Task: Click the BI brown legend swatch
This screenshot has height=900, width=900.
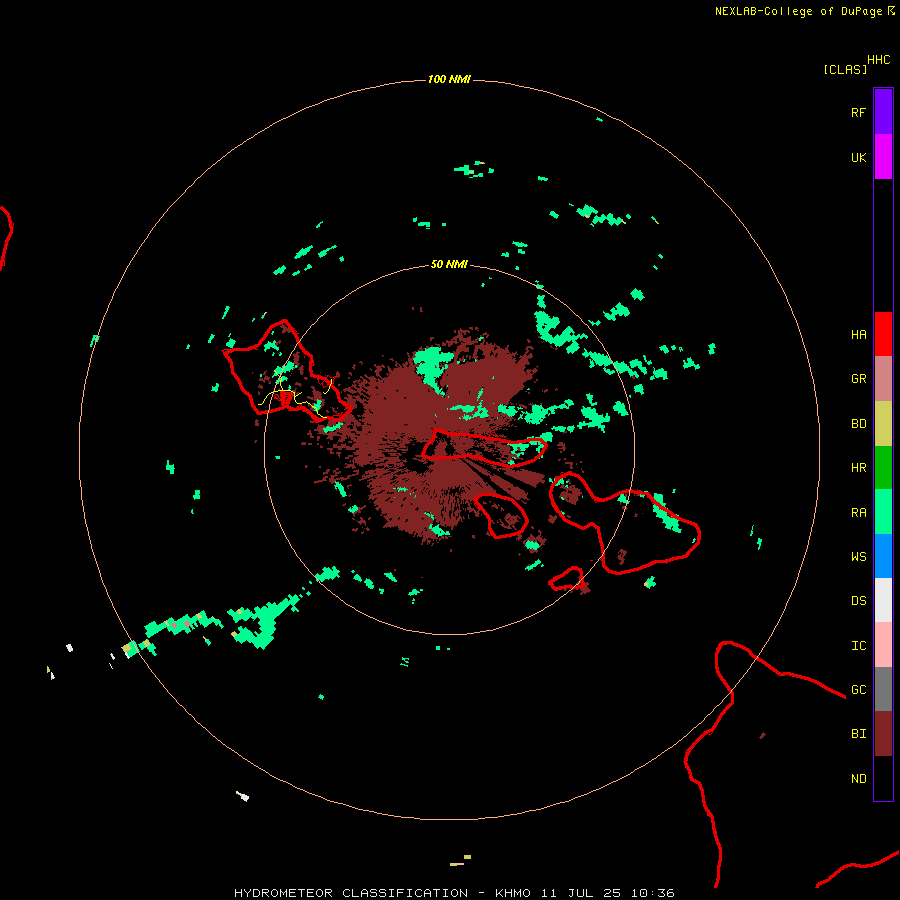Action: pos(883,734)
